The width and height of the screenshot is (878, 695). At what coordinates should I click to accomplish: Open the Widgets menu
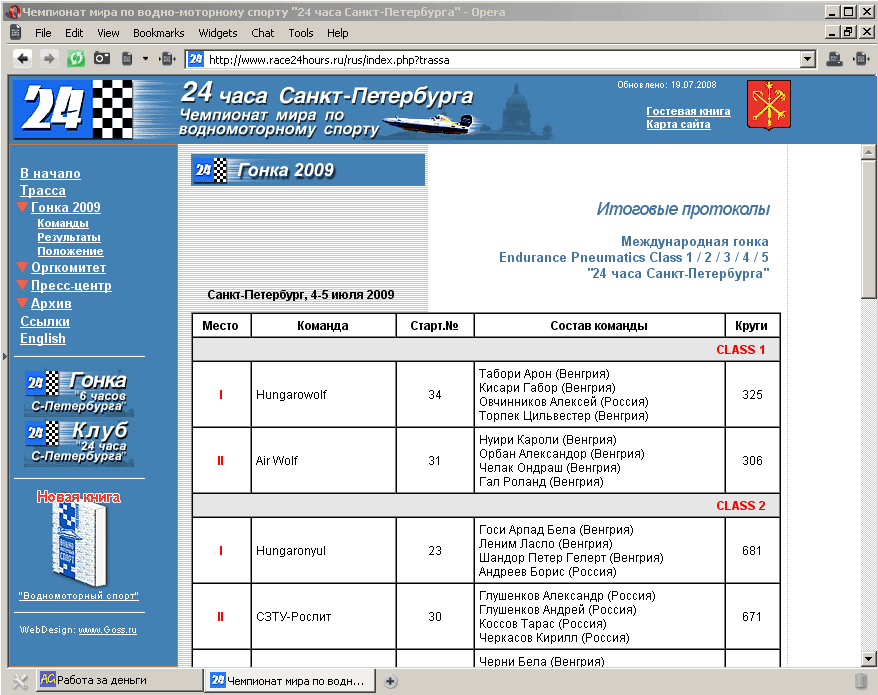(218, 33)
